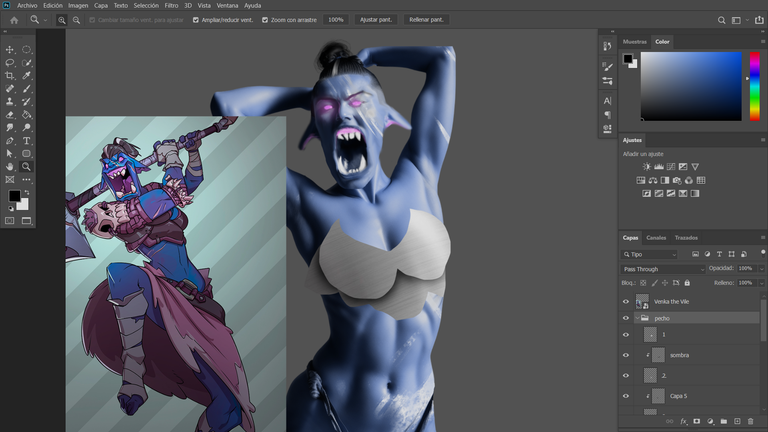Hide layer '2' visibility eye

(625, 376)
